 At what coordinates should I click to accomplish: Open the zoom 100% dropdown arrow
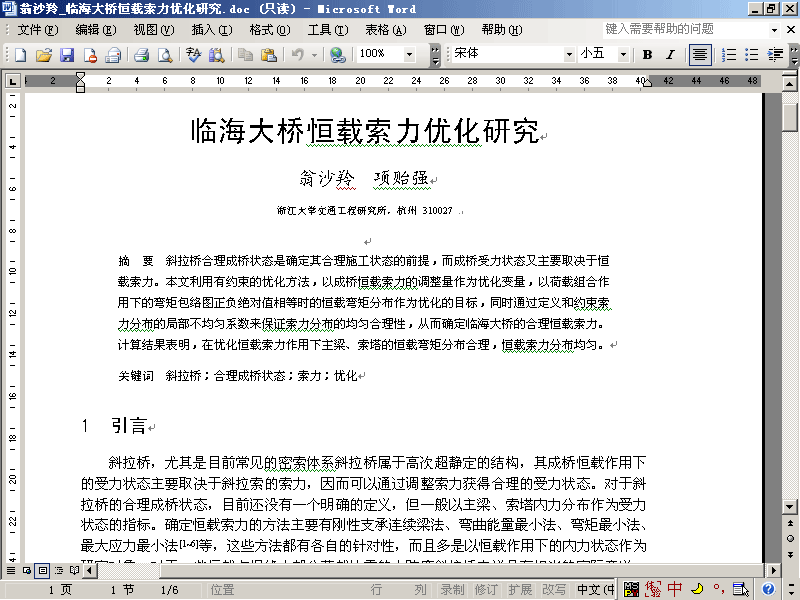(x=409, y=54)
